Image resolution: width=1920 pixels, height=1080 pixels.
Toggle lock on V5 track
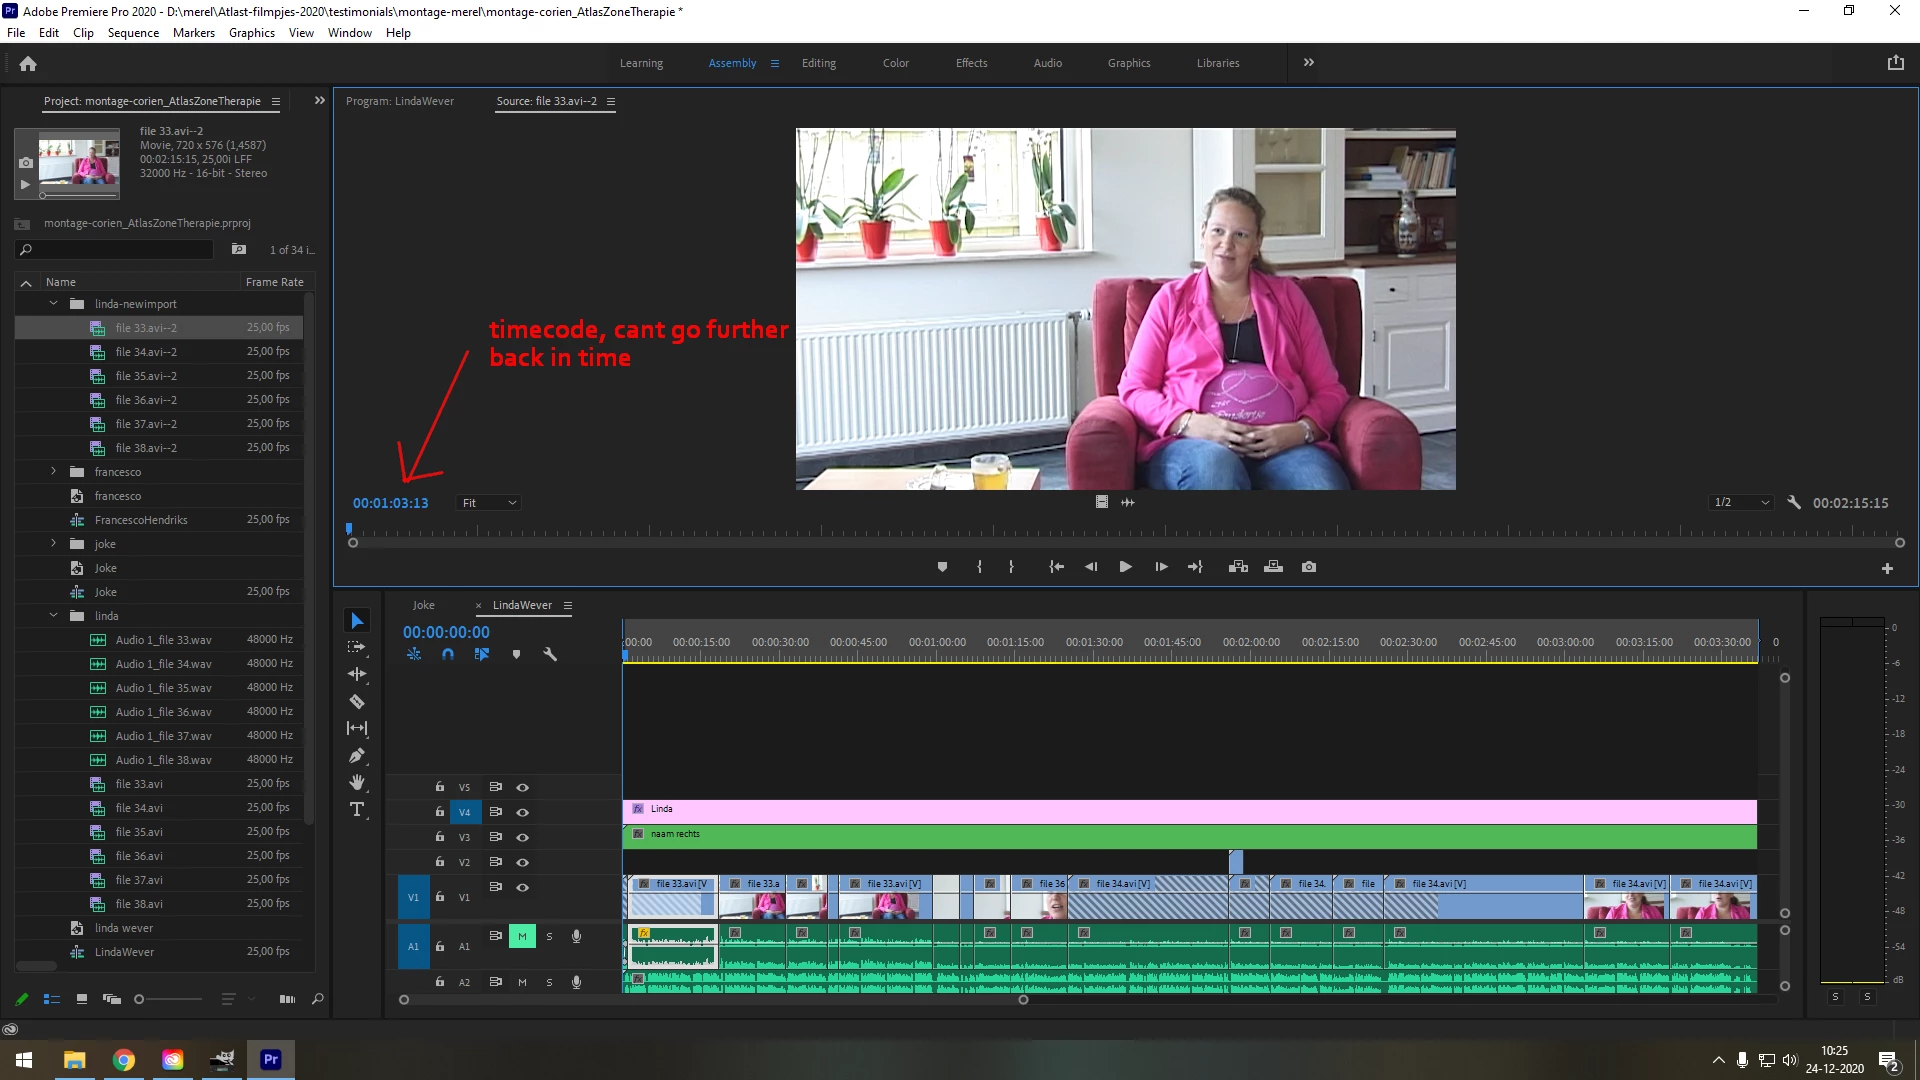pyautogui.click(x=439, y=787)
